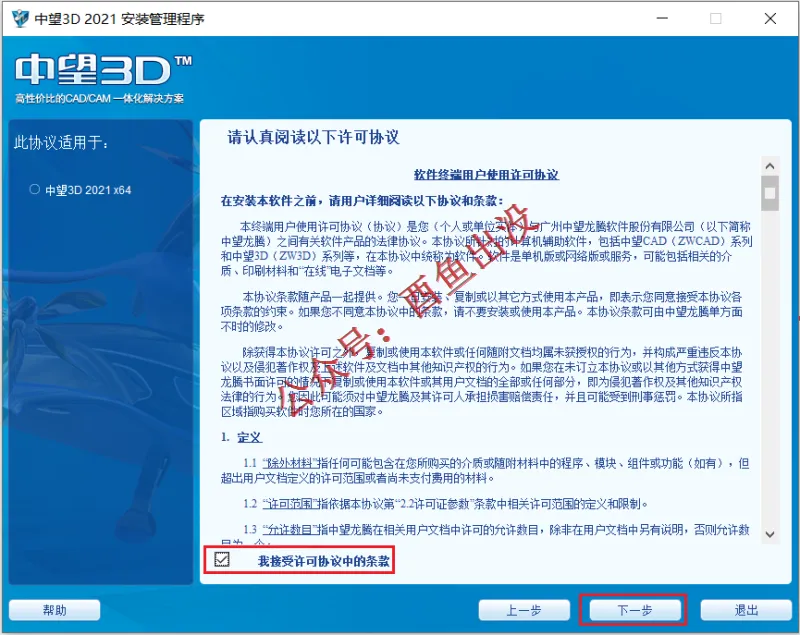The width and height of the screenshot is (800, 635).
Task: Minimize the installer window
Action: [x=662, y=18]
